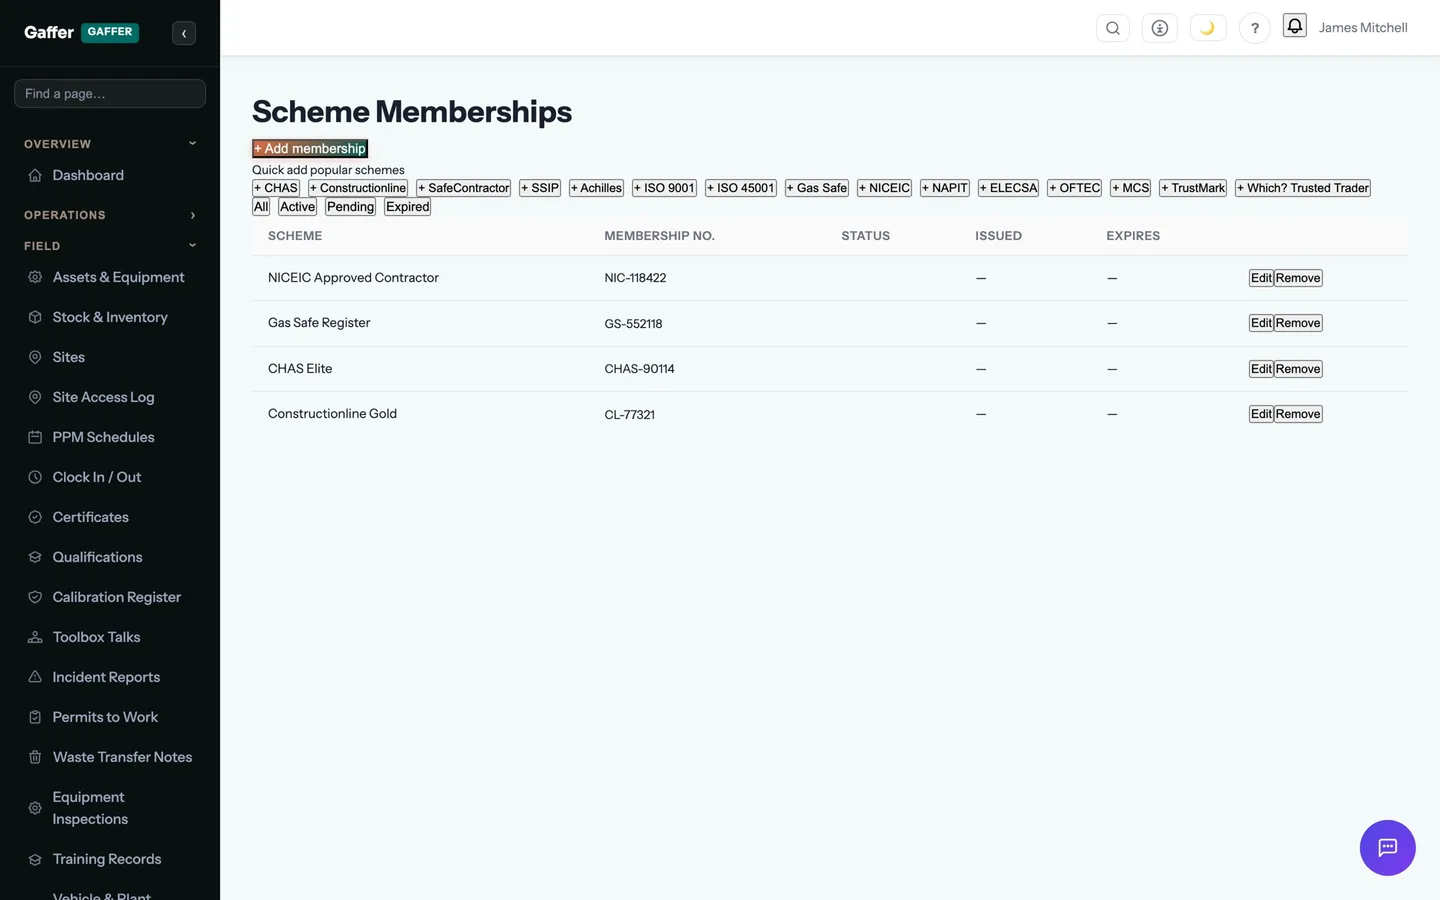
Task: Click the Equipment Inspections gear icon
Action: pos(35,808)
